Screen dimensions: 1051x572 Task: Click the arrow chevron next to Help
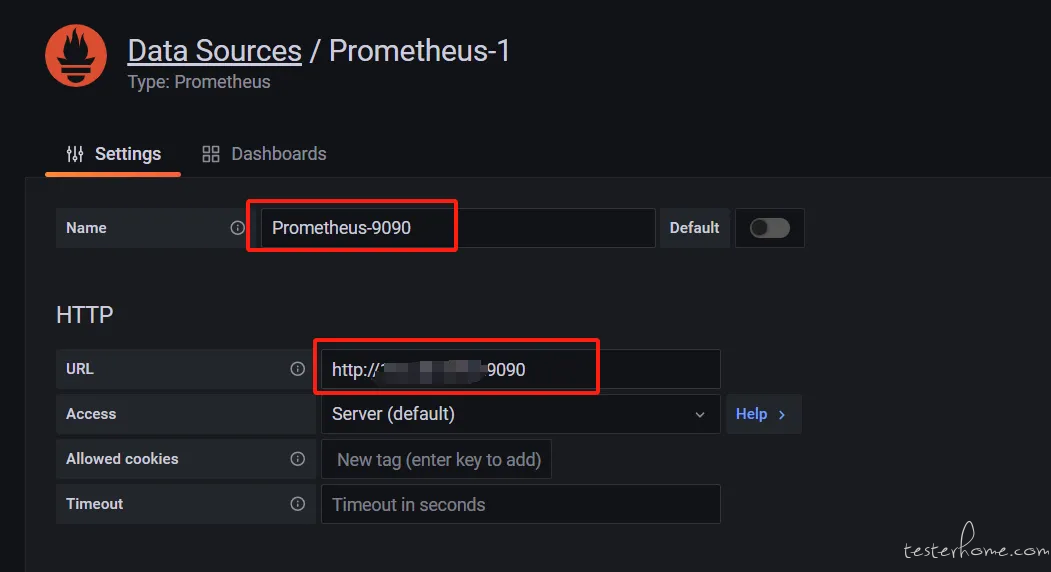coord(782,415)
